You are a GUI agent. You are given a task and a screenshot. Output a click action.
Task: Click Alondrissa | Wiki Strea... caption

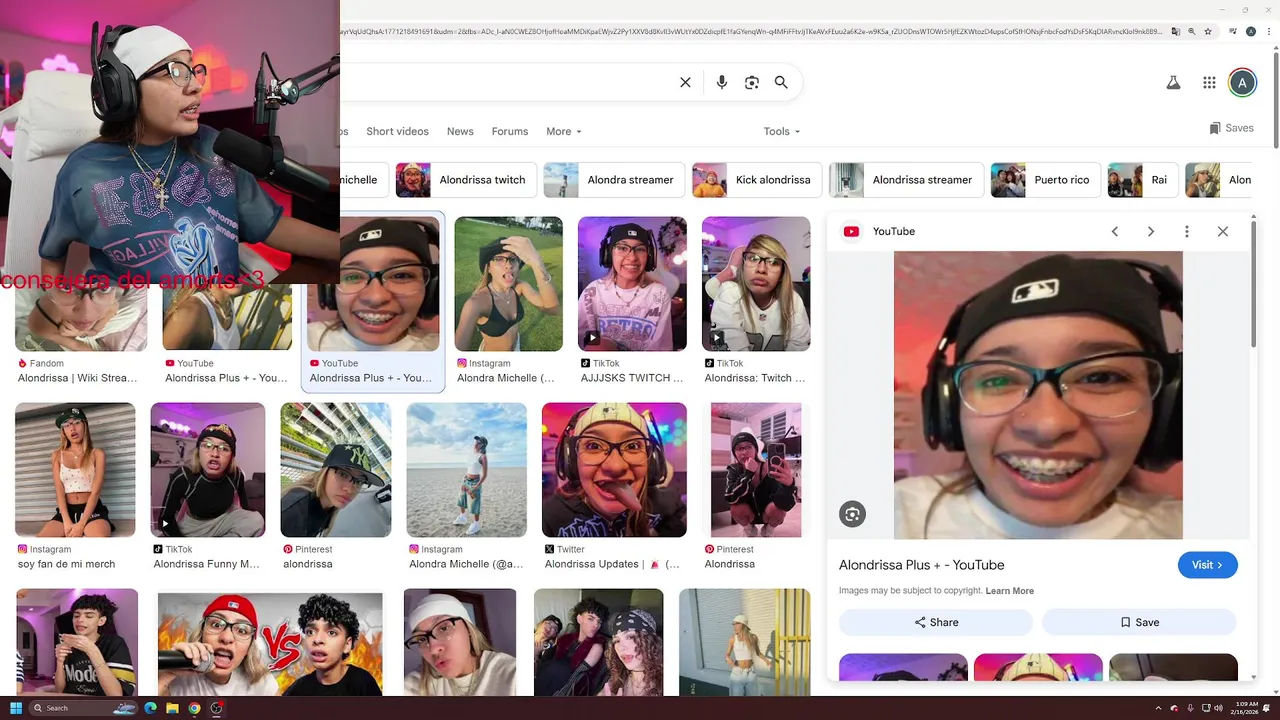click(77, 378)
